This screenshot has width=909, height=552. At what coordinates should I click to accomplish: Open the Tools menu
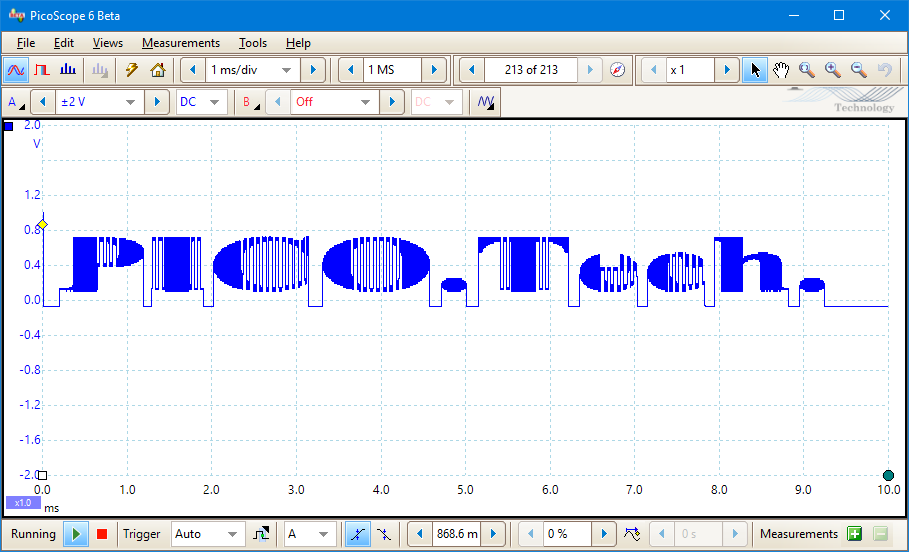(x=253, y=43)
